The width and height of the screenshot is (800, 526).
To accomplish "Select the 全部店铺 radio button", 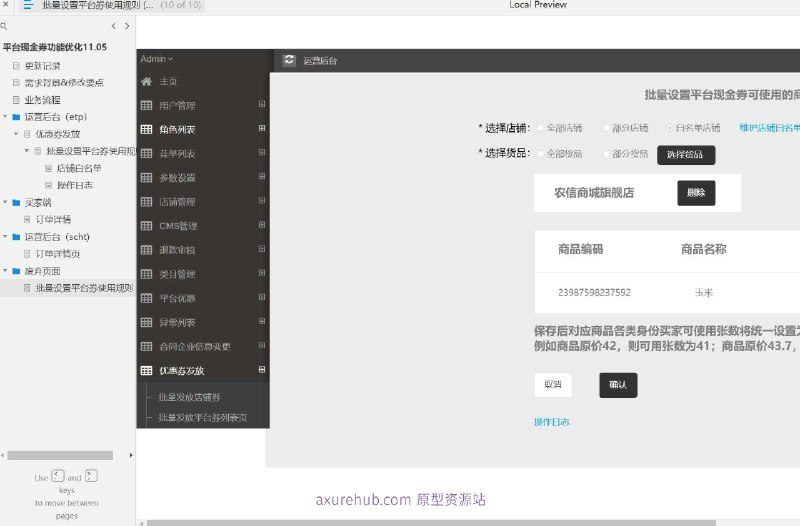I will coord(541,128).
